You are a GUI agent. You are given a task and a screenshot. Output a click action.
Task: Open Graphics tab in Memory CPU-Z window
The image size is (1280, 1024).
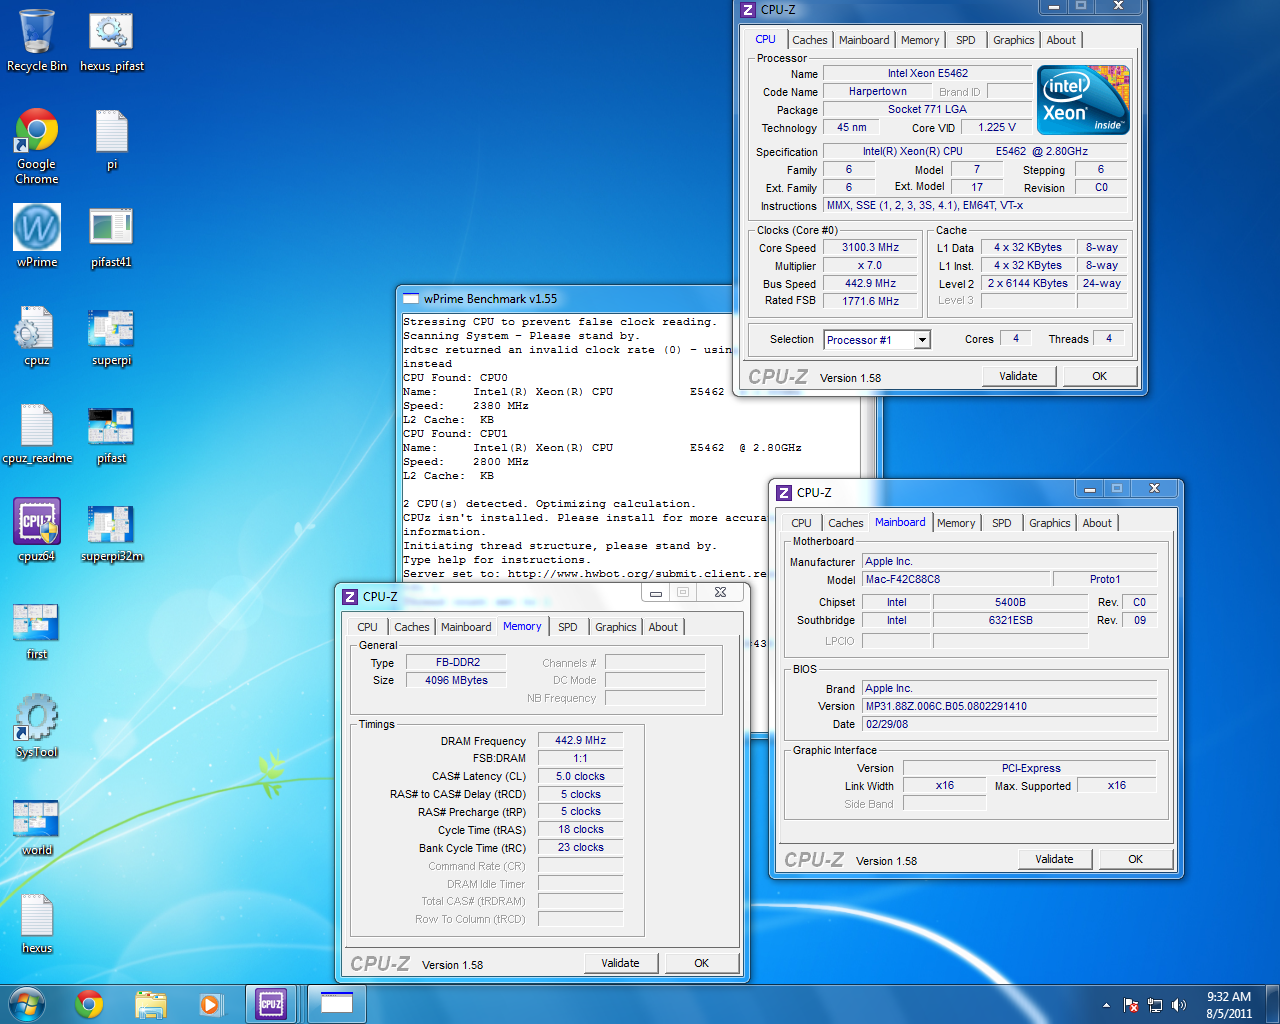click(x=615, y=627)
